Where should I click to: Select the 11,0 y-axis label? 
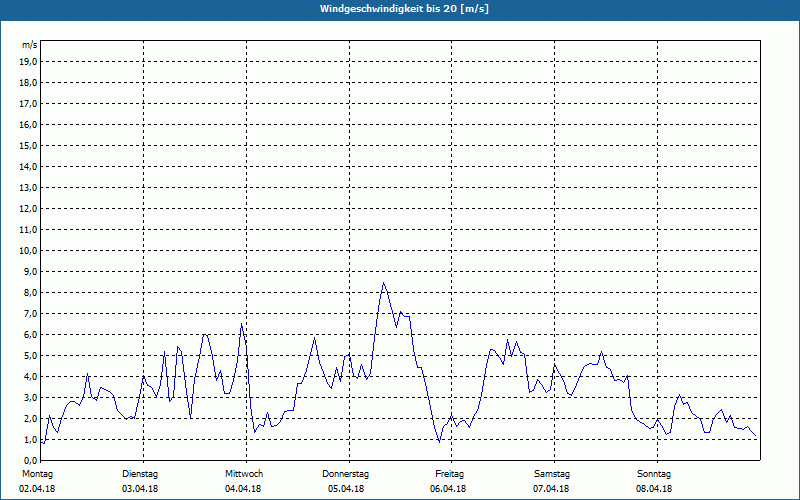coord(29,230)
